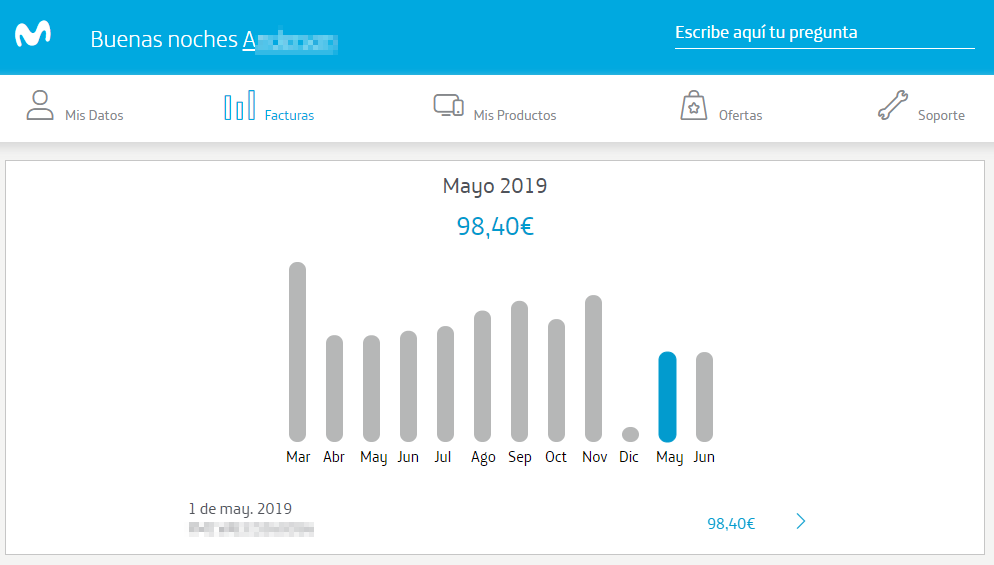Click the 98,40€ amount in the invoice row
Screen dimensions: 994x565
coord(731,523)
